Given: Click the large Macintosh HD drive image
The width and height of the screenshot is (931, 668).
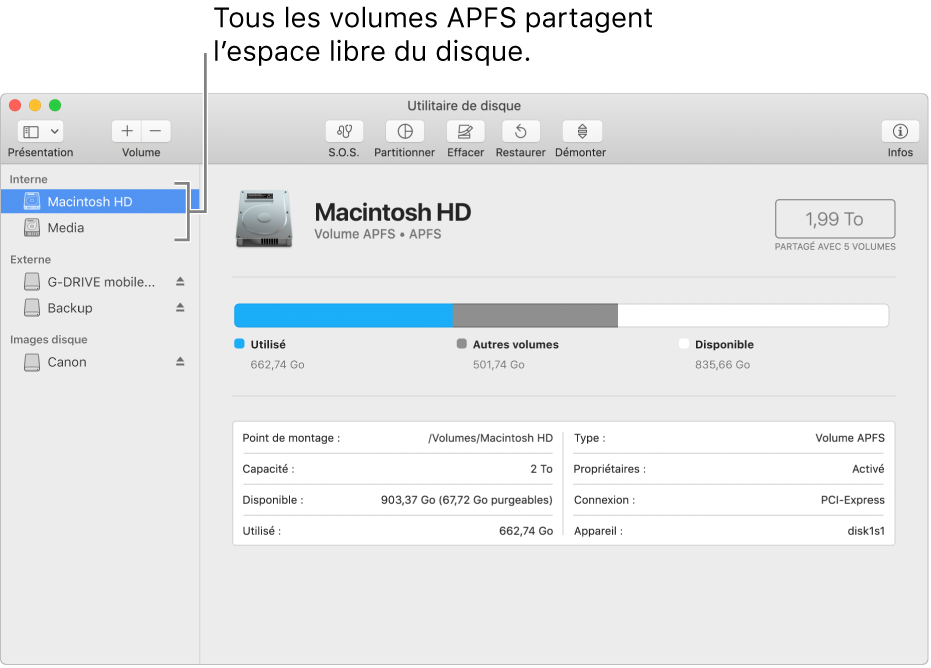Looking at the screenshot, I should click(264, 219).
